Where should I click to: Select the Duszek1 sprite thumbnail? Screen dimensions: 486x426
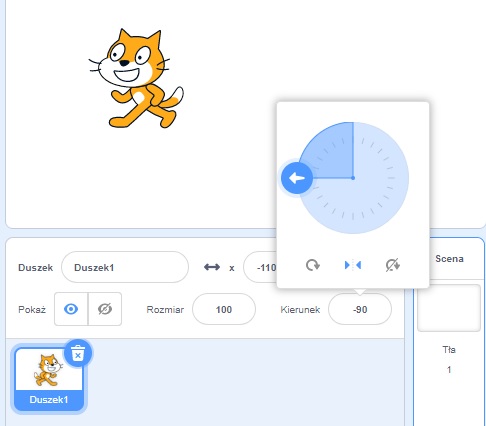(49, 380)
